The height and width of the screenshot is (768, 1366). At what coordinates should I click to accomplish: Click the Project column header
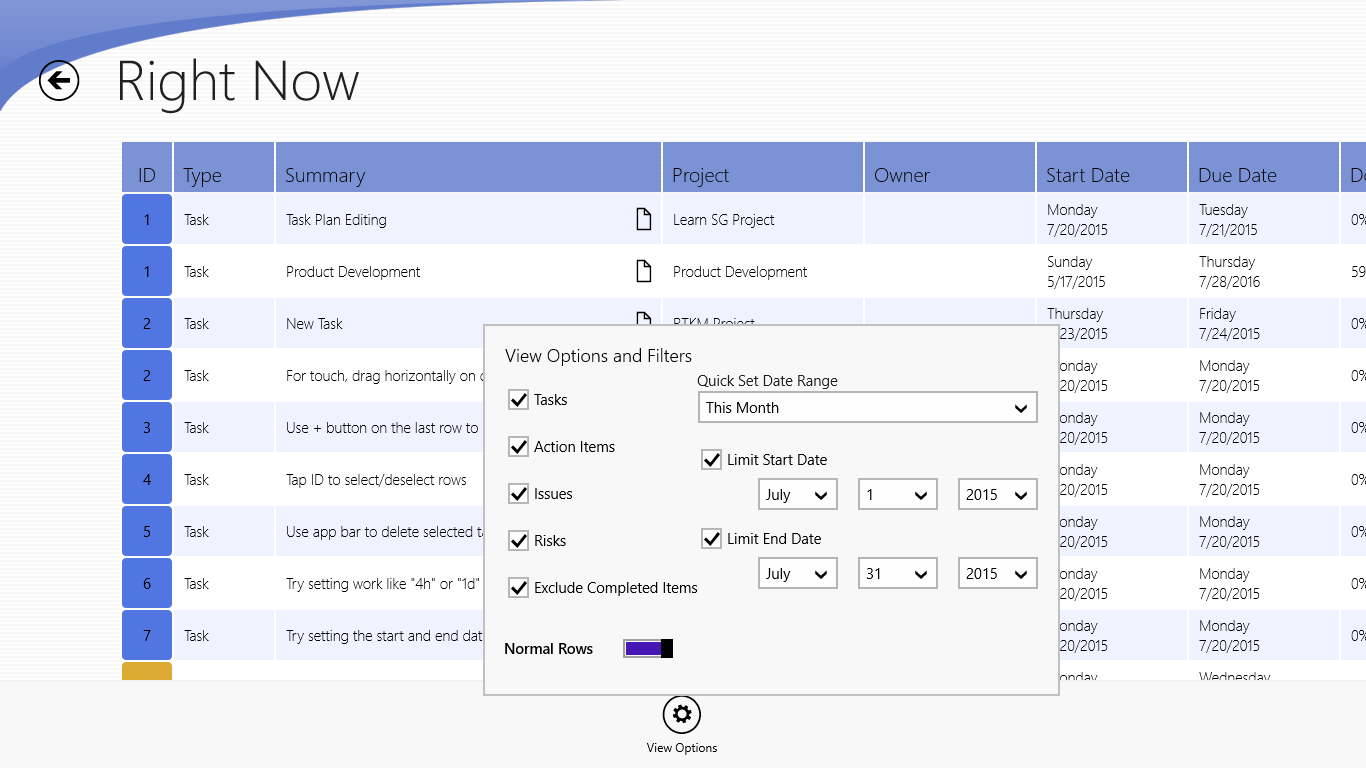[x=763, y=167]
